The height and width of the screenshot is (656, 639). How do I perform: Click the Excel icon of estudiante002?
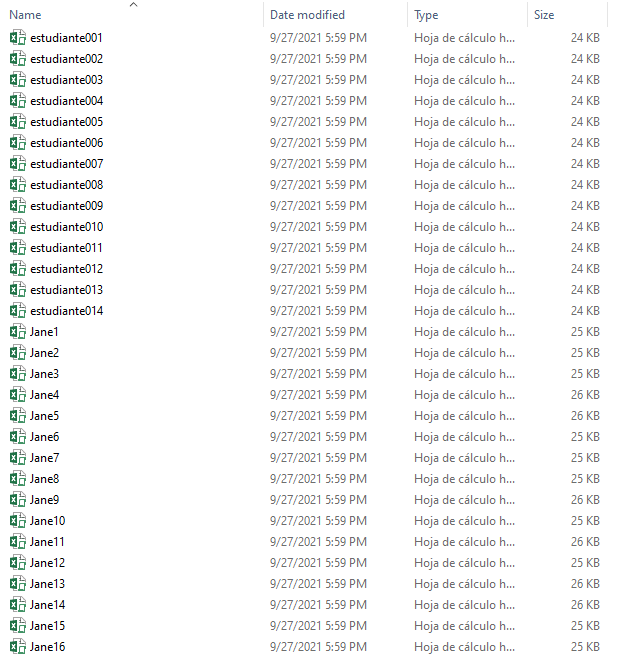click(x=18, y=59)
